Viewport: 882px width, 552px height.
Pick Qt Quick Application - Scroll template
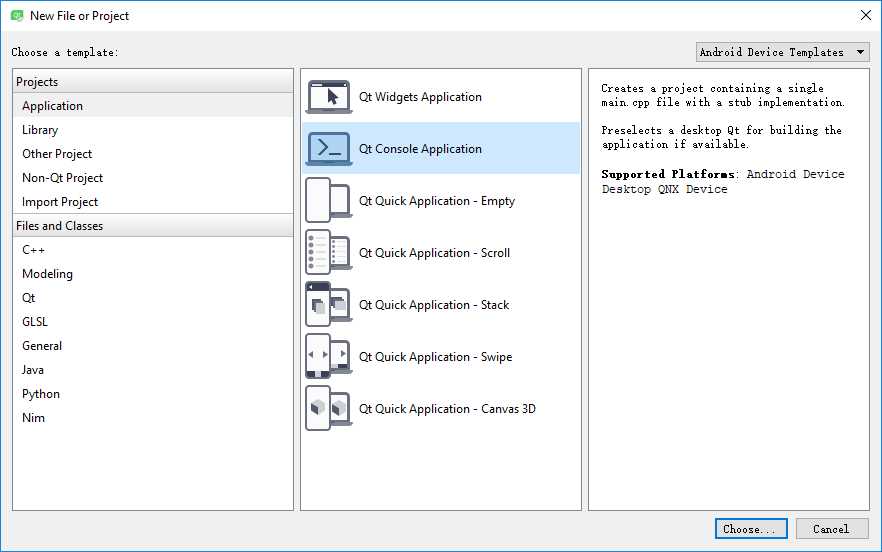(441, 253)
